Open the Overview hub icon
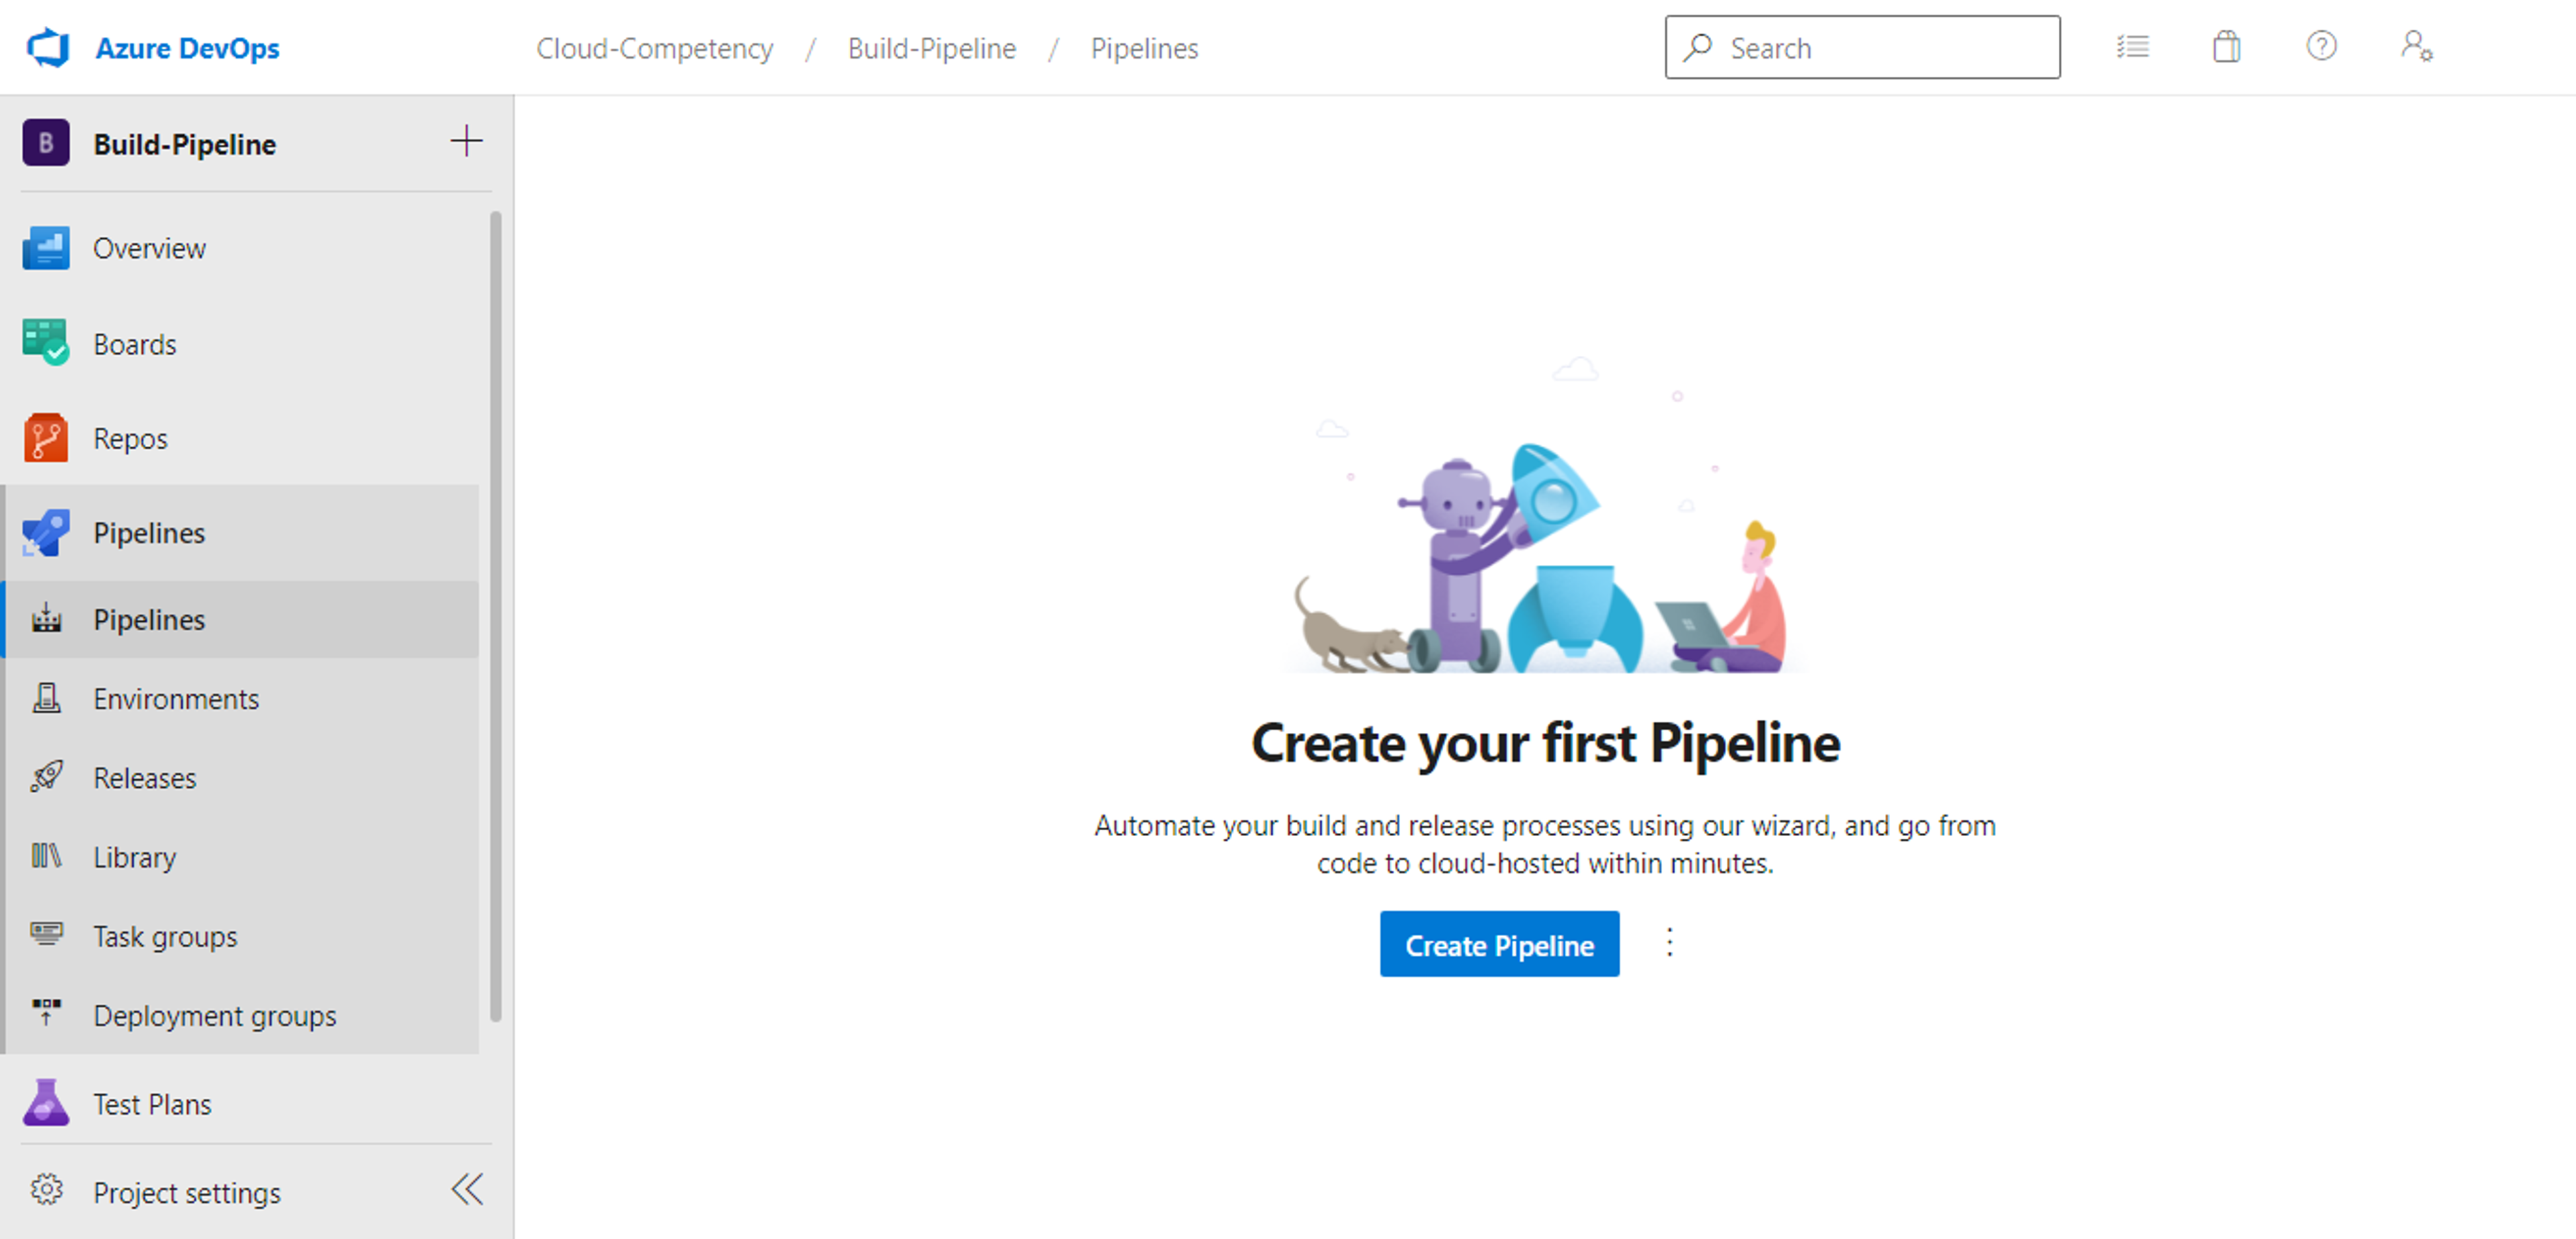The image size is (2576, 1239). 46,248
